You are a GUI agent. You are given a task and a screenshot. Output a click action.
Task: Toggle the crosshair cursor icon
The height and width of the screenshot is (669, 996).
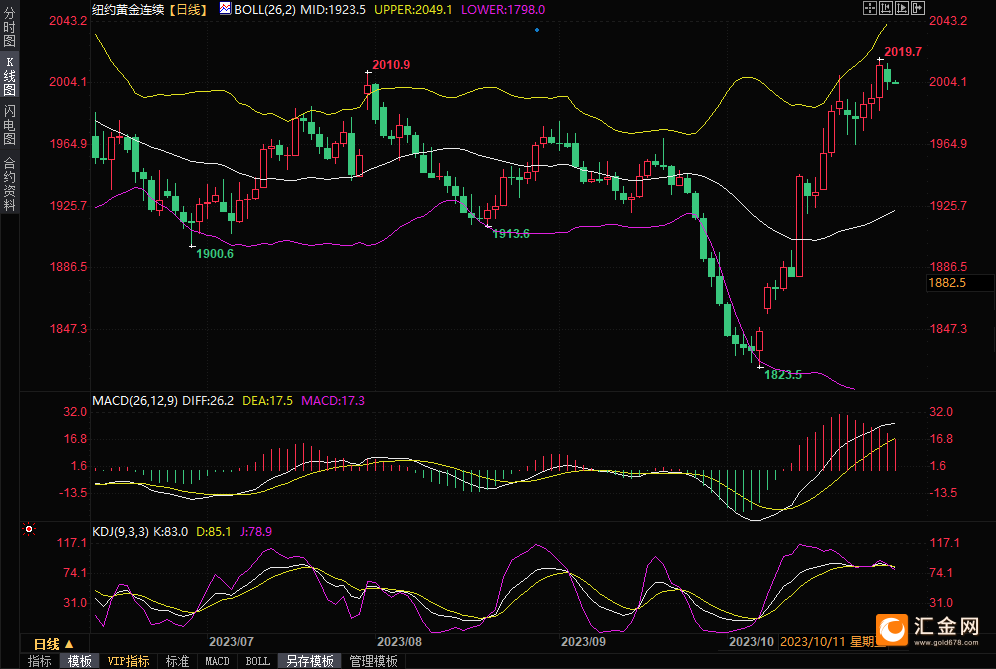[868, 8]
